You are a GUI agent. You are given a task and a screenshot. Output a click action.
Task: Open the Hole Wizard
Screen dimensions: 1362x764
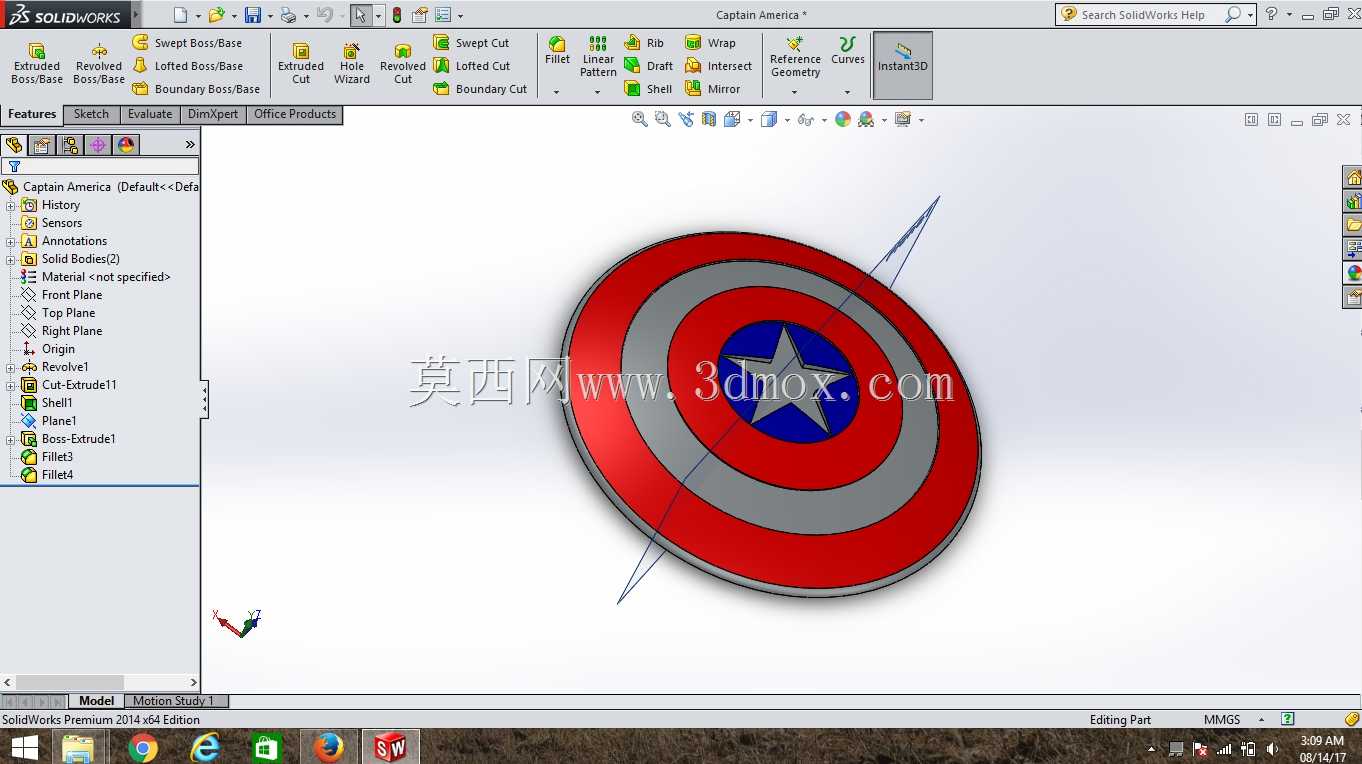(x=352, y=64)
